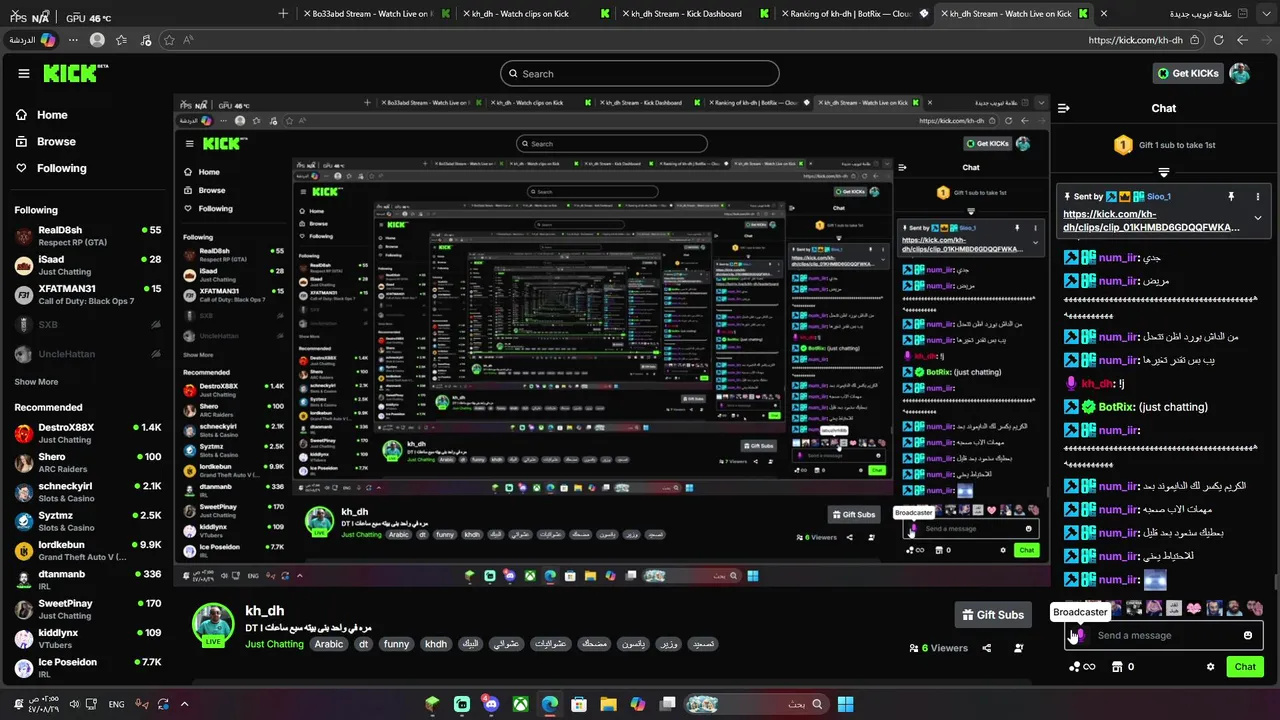Select the pink heart emote thumbnail

(1194, 608)
